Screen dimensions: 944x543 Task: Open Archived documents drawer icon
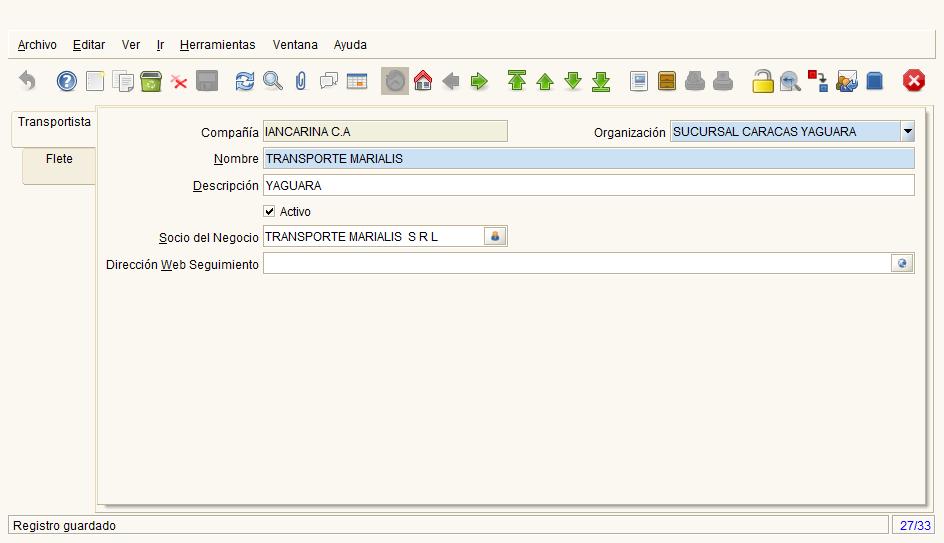(x=667, y=81)
